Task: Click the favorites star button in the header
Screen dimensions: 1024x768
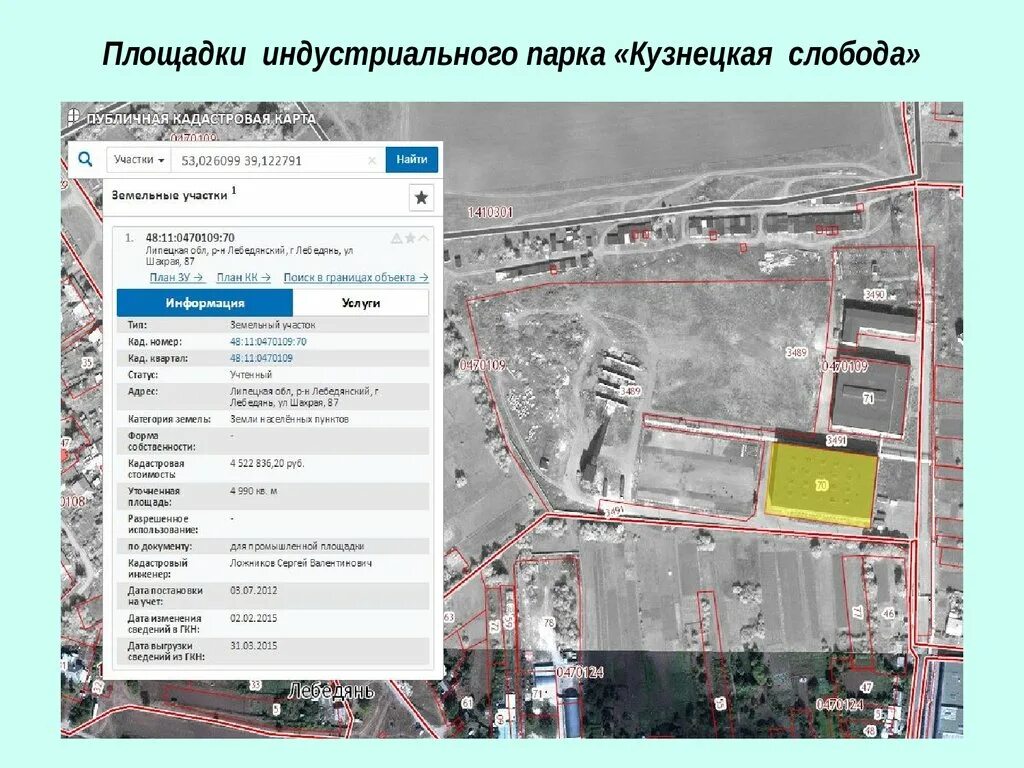Action: [421, 197]
